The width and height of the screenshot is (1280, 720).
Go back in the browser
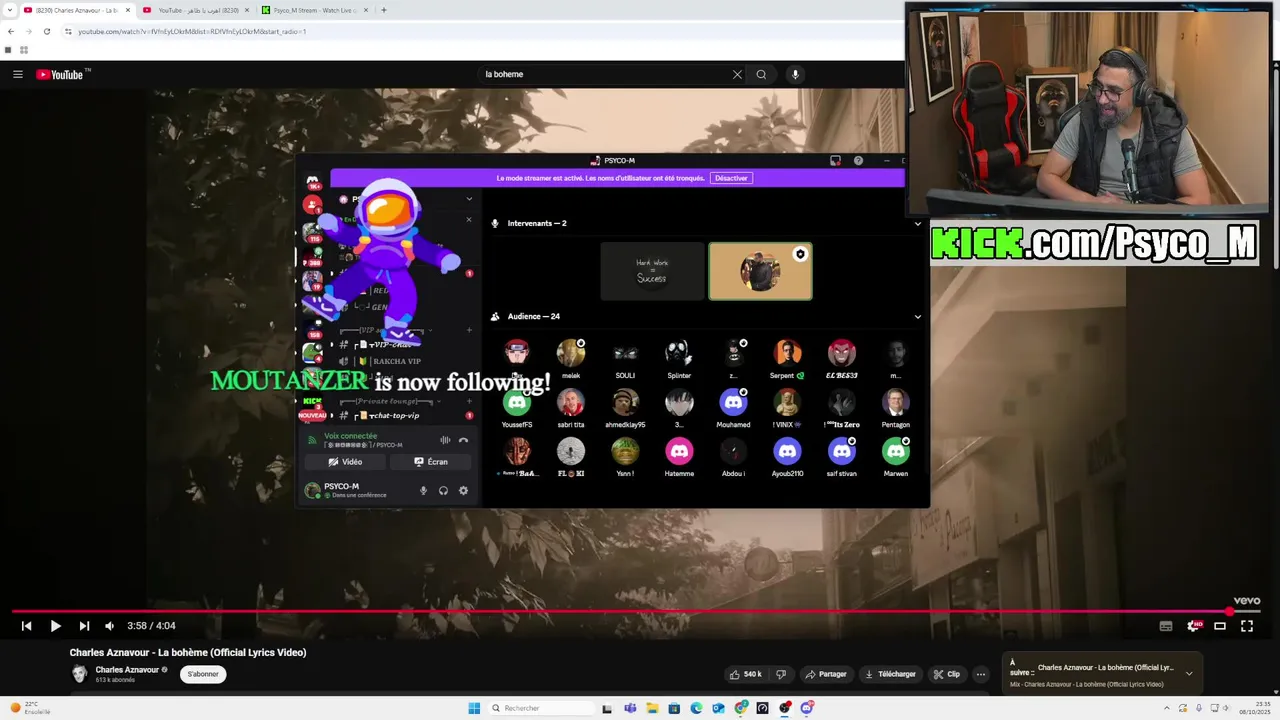pyautogui.click(x=10, y=31)
